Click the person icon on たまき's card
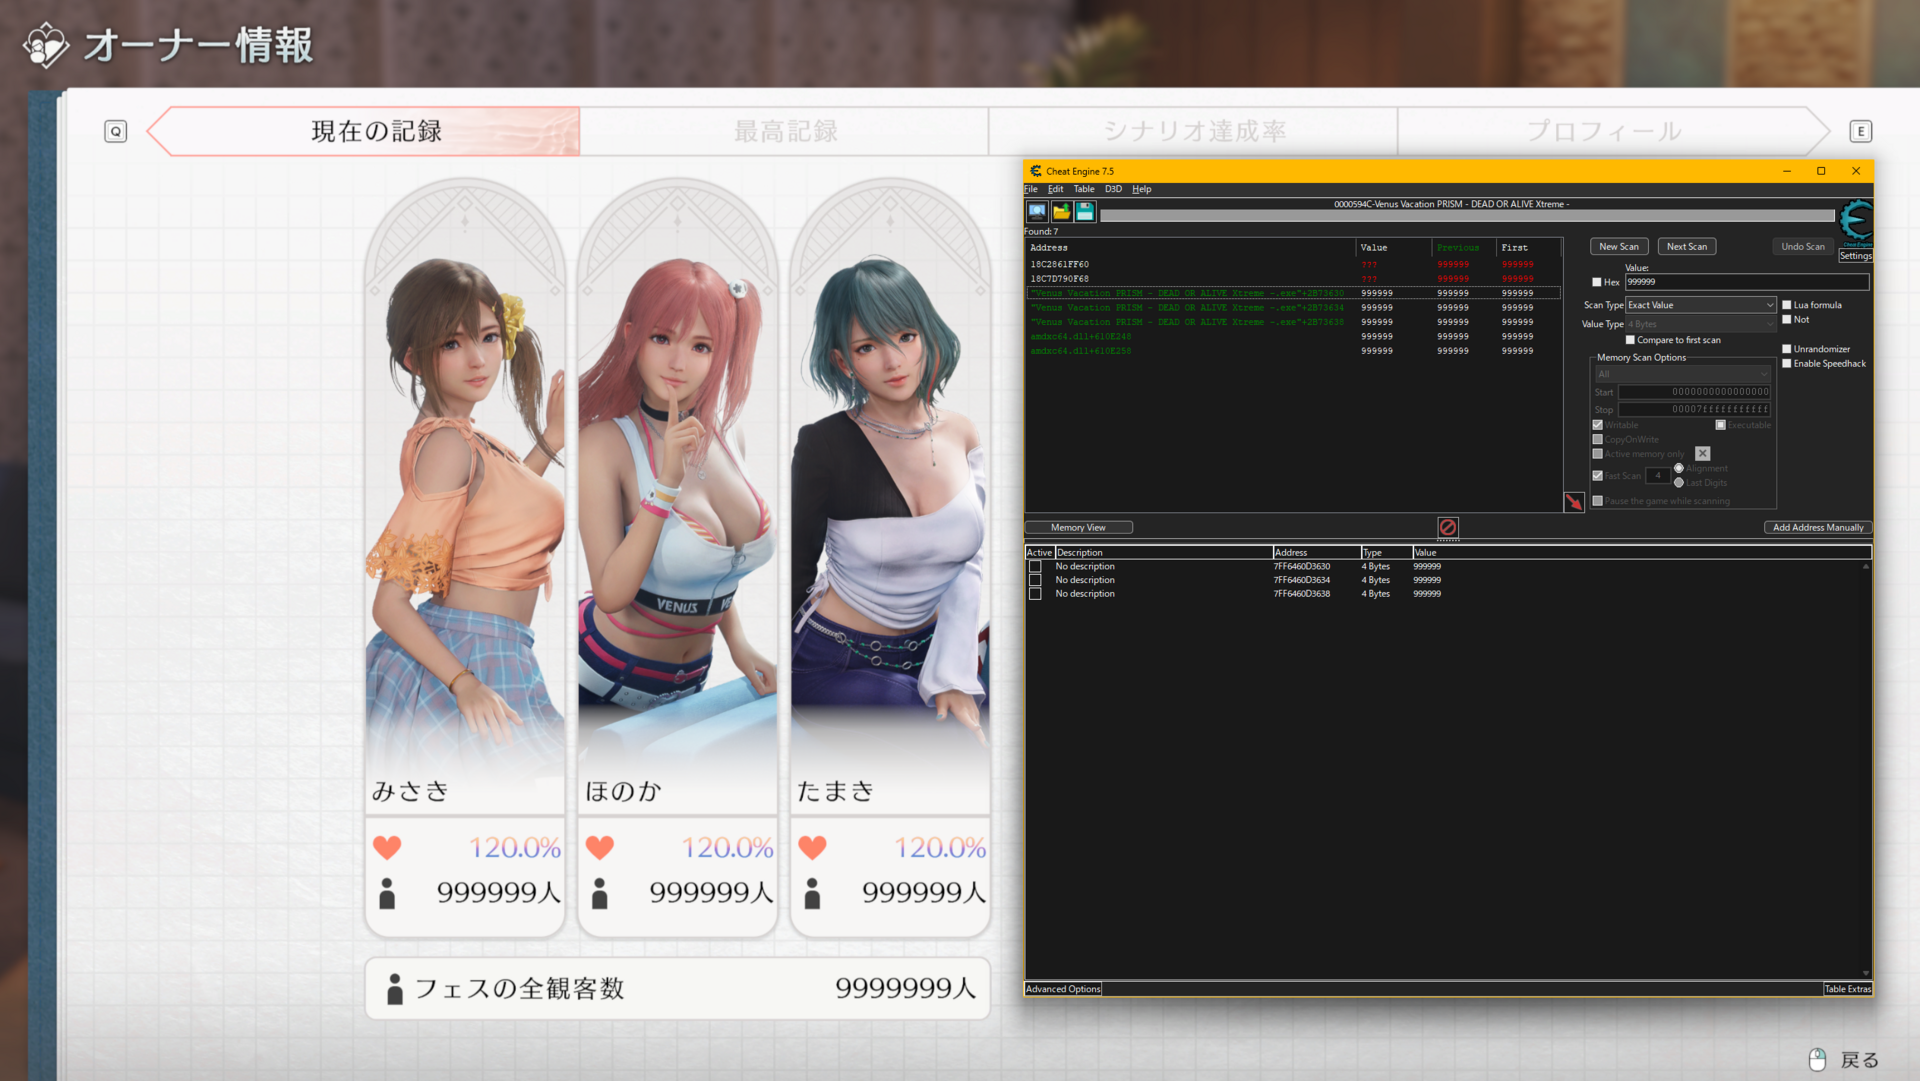The width and height of the screenshot is (1920, 1081). (x=813, y=893)
